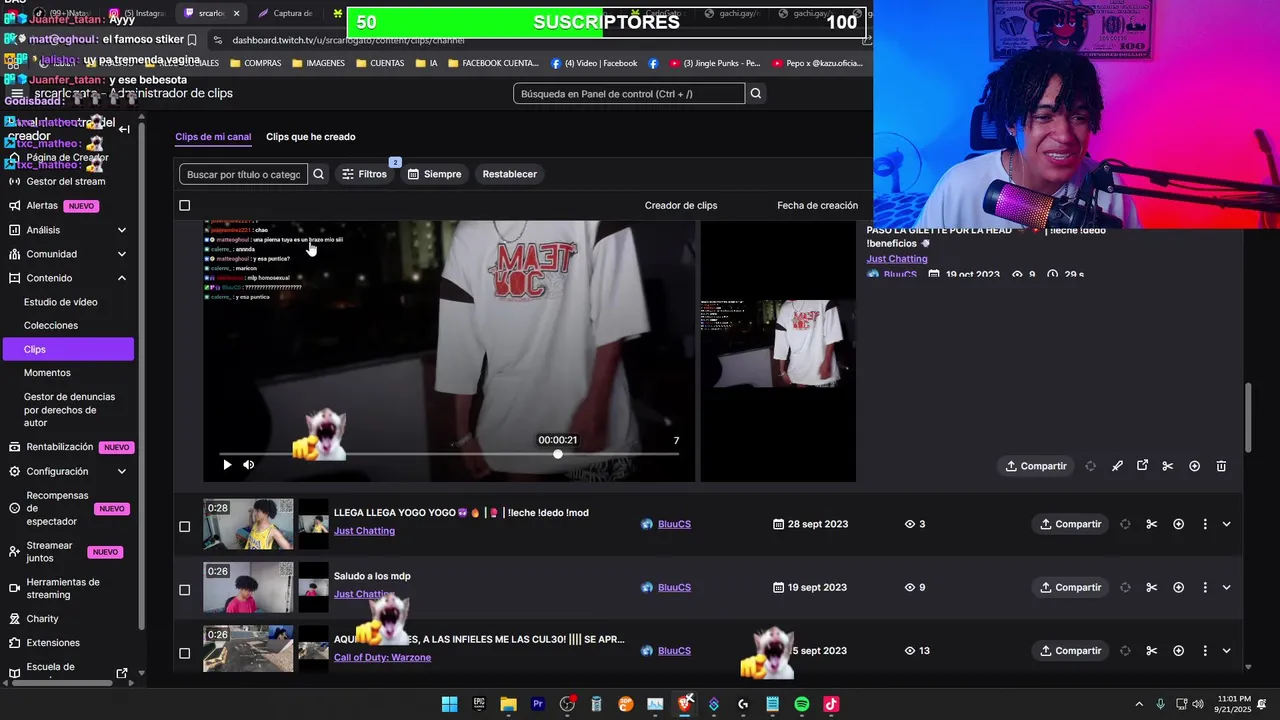Share the LLEGA LLEGA YOGO clip
The height and width of the screenshot is (720, 1280).
tap(1070, 524)
